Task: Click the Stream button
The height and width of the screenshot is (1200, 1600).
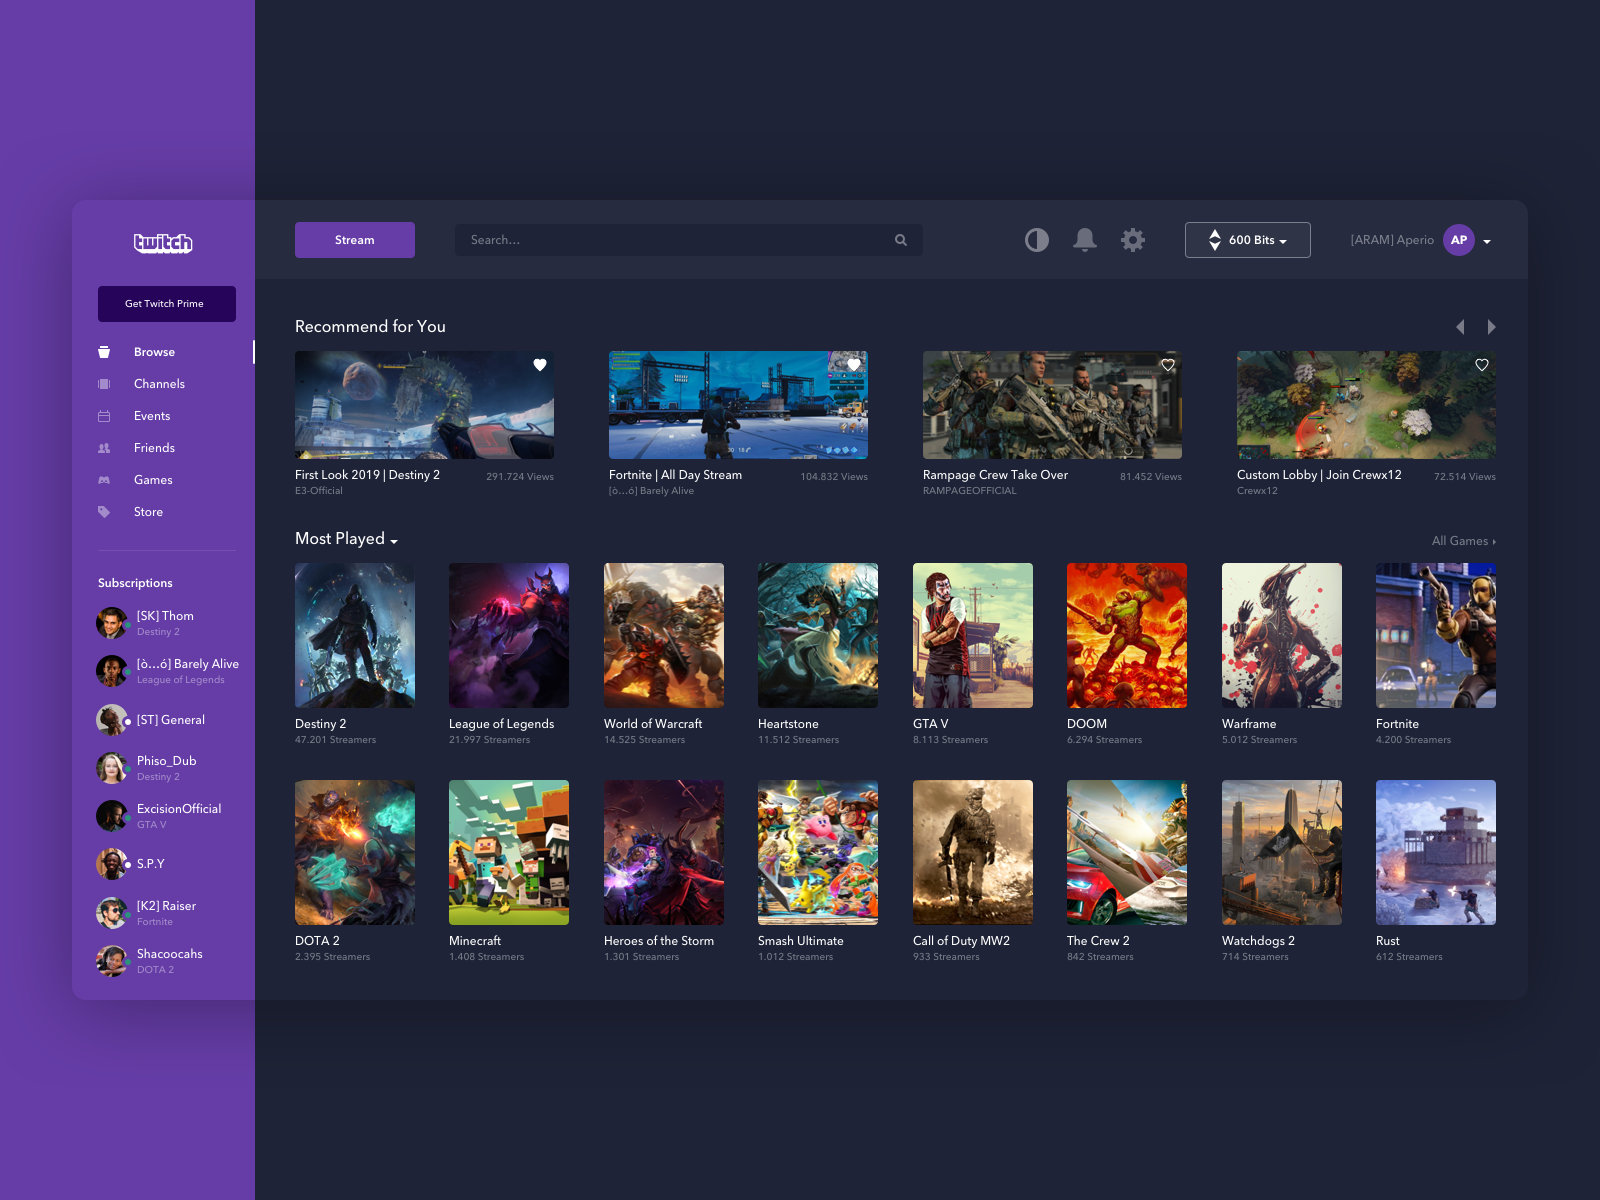Action: [x=355, y=240]
